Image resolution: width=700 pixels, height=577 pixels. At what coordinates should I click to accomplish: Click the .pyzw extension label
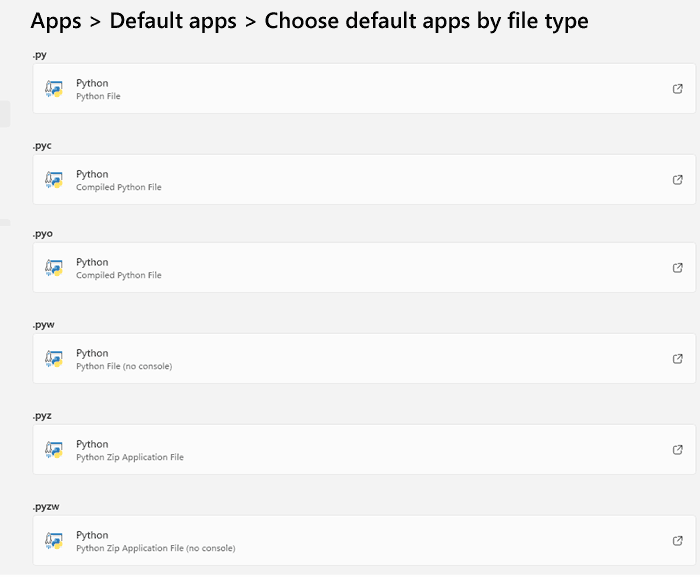(x=46, y=507)
